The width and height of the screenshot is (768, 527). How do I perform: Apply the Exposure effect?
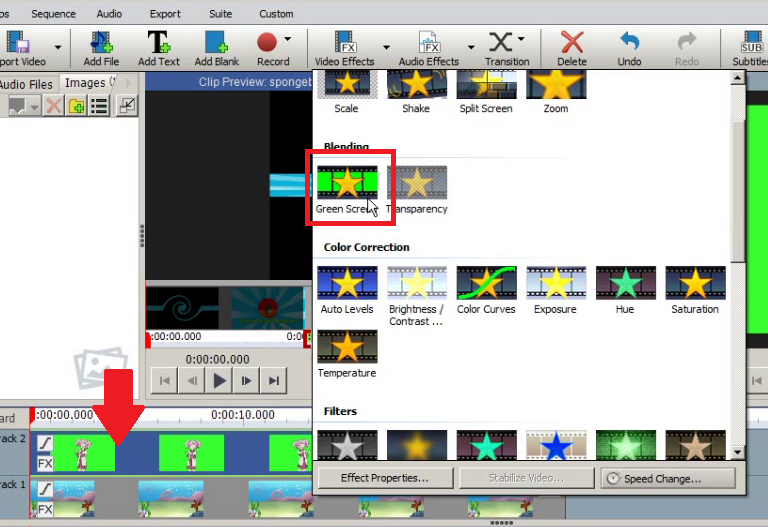(556, 290)
